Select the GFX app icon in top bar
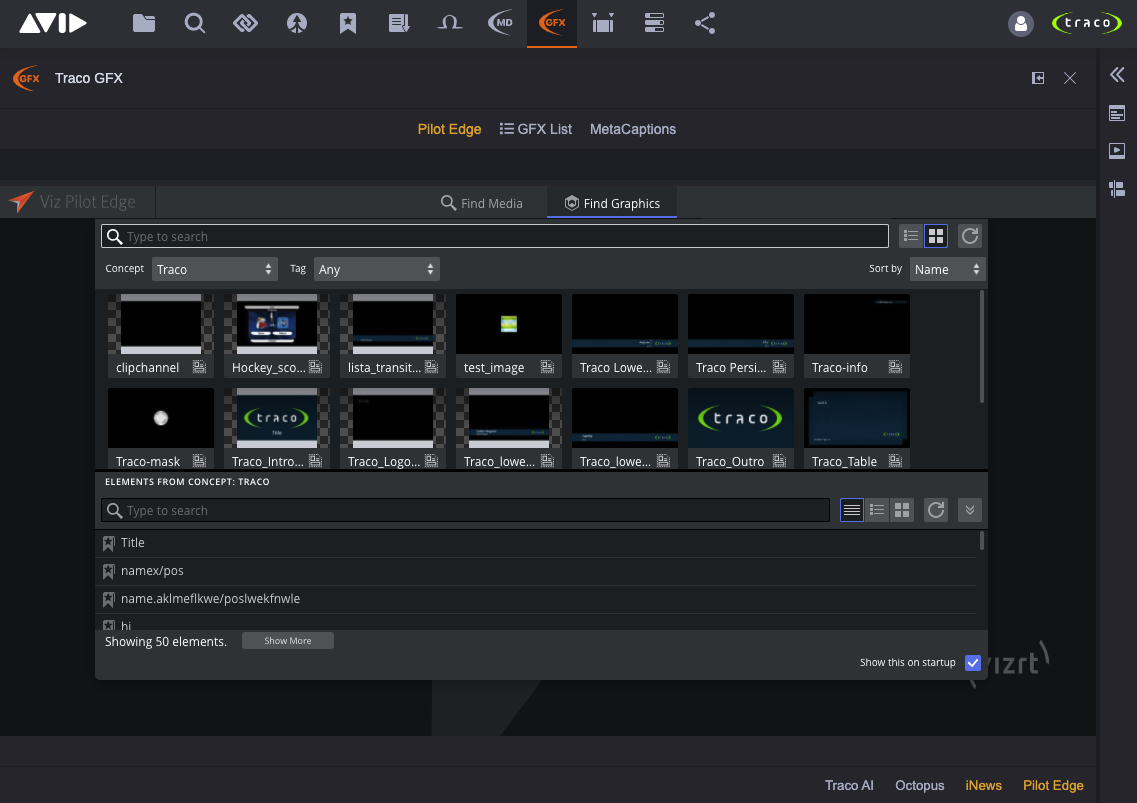 click(x=552, y=23)
